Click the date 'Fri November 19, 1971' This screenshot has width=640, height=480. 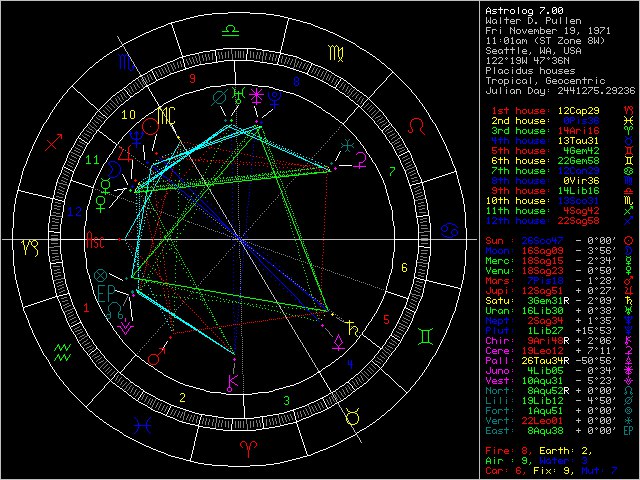pos(548,31)
